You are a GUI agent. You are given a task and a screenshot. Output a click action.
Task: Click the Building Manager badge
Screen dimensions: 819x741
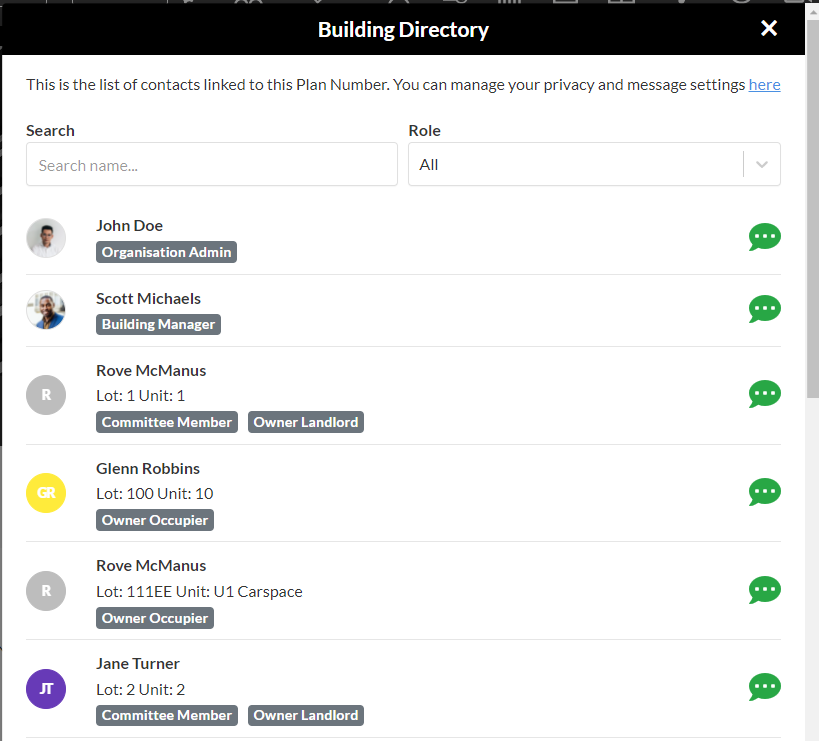coord(158,324)
